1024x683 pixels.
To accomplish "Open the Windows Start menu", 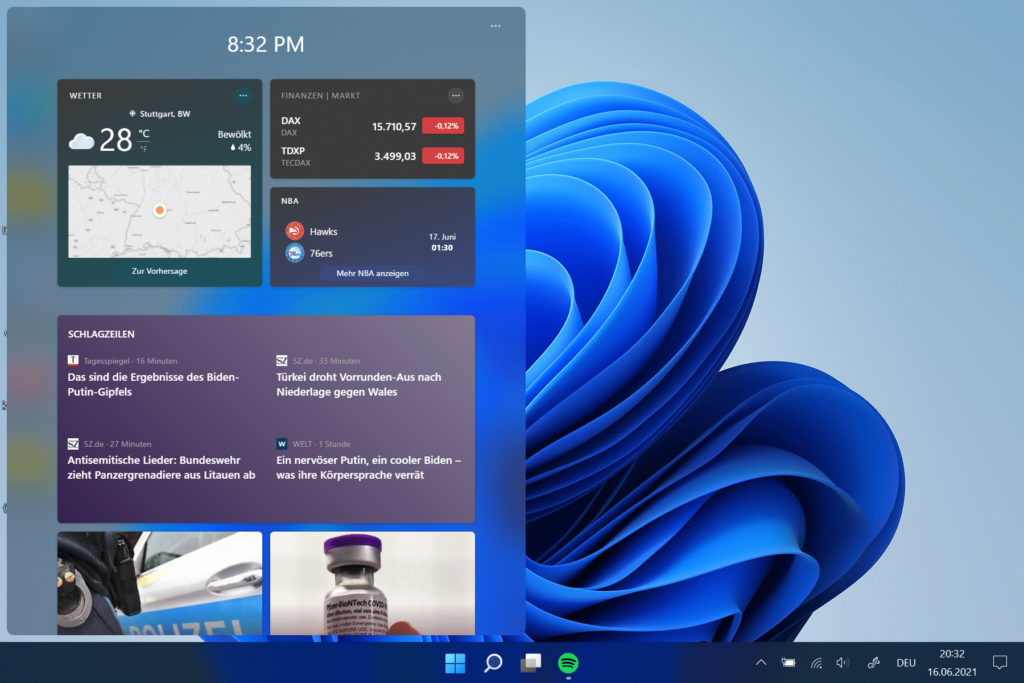I will pos(455,662).
